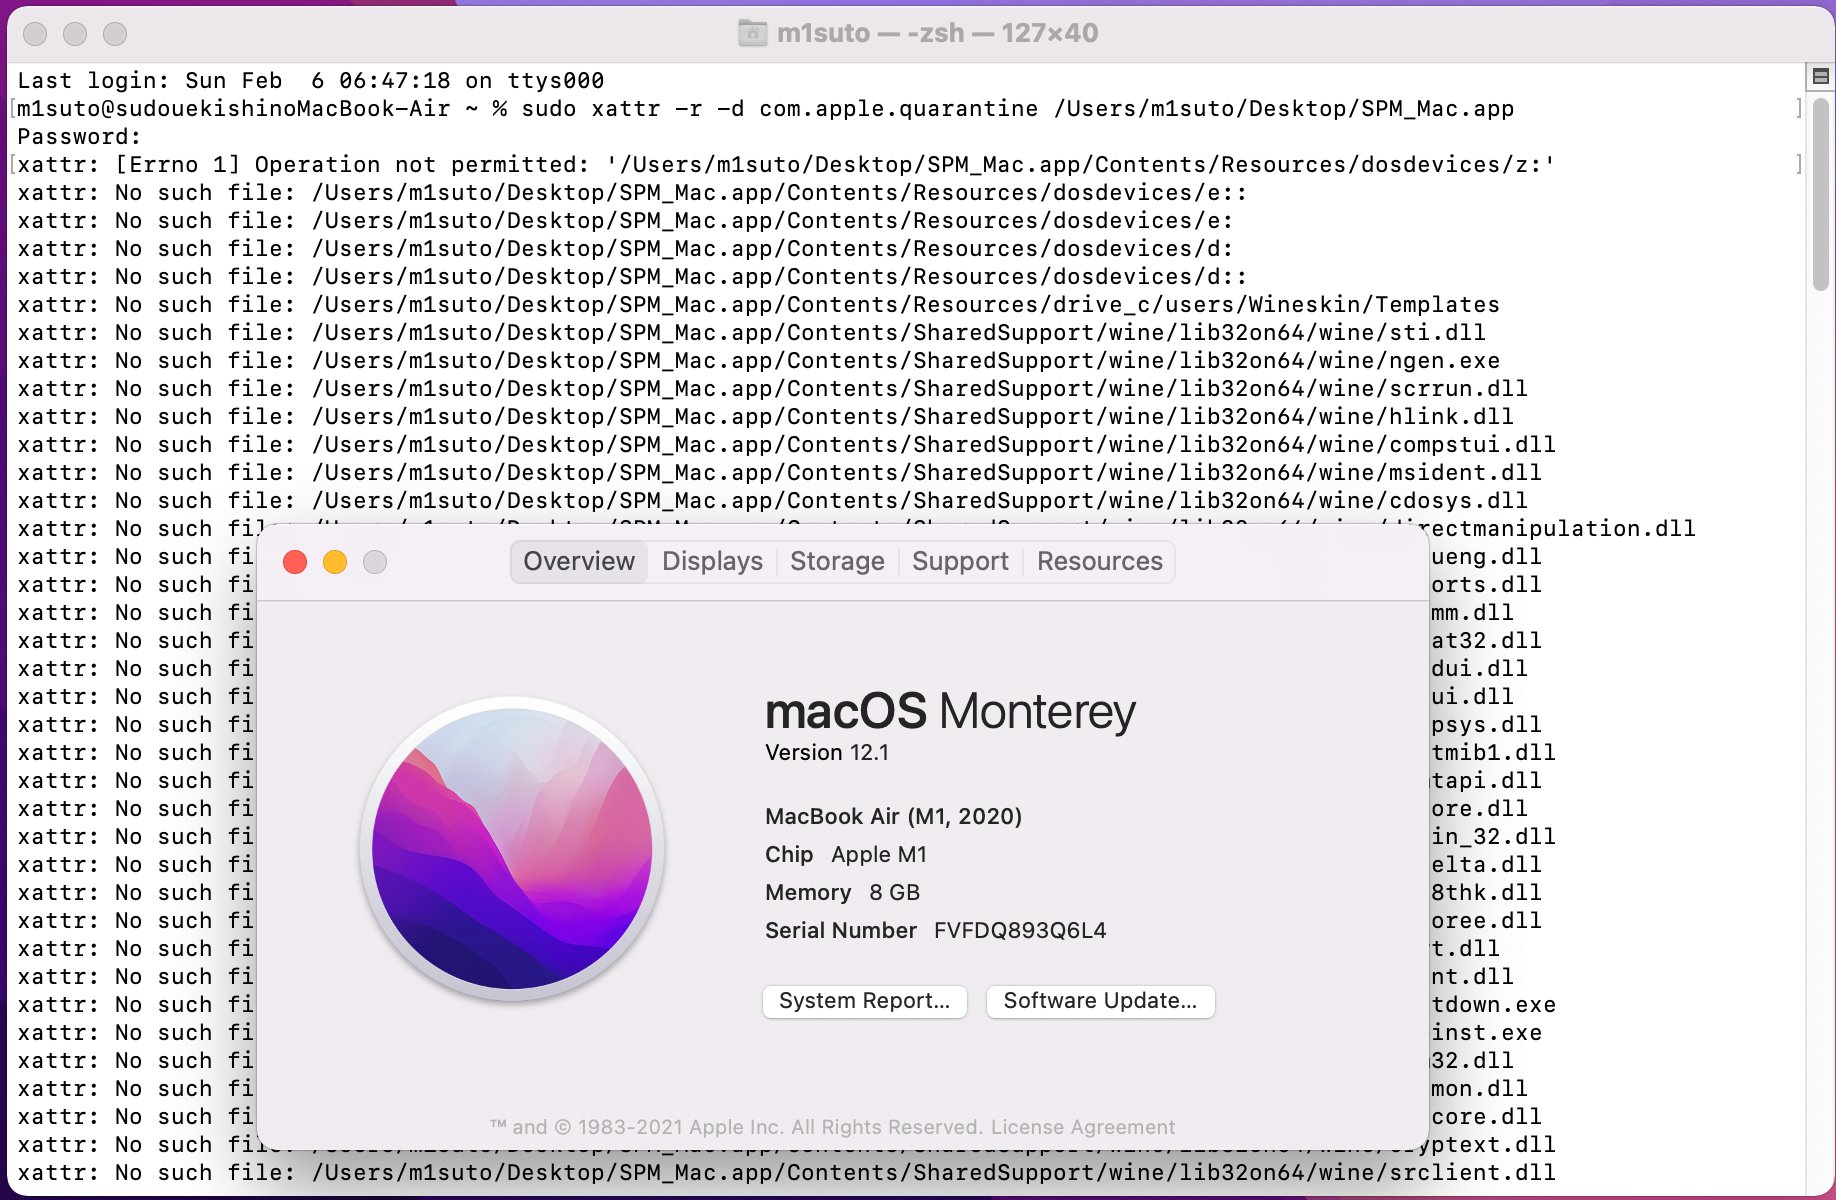The image size is (1836, 1200).
Task: Click the 'macOS Monterey' heading
Action: coord(950,711)
